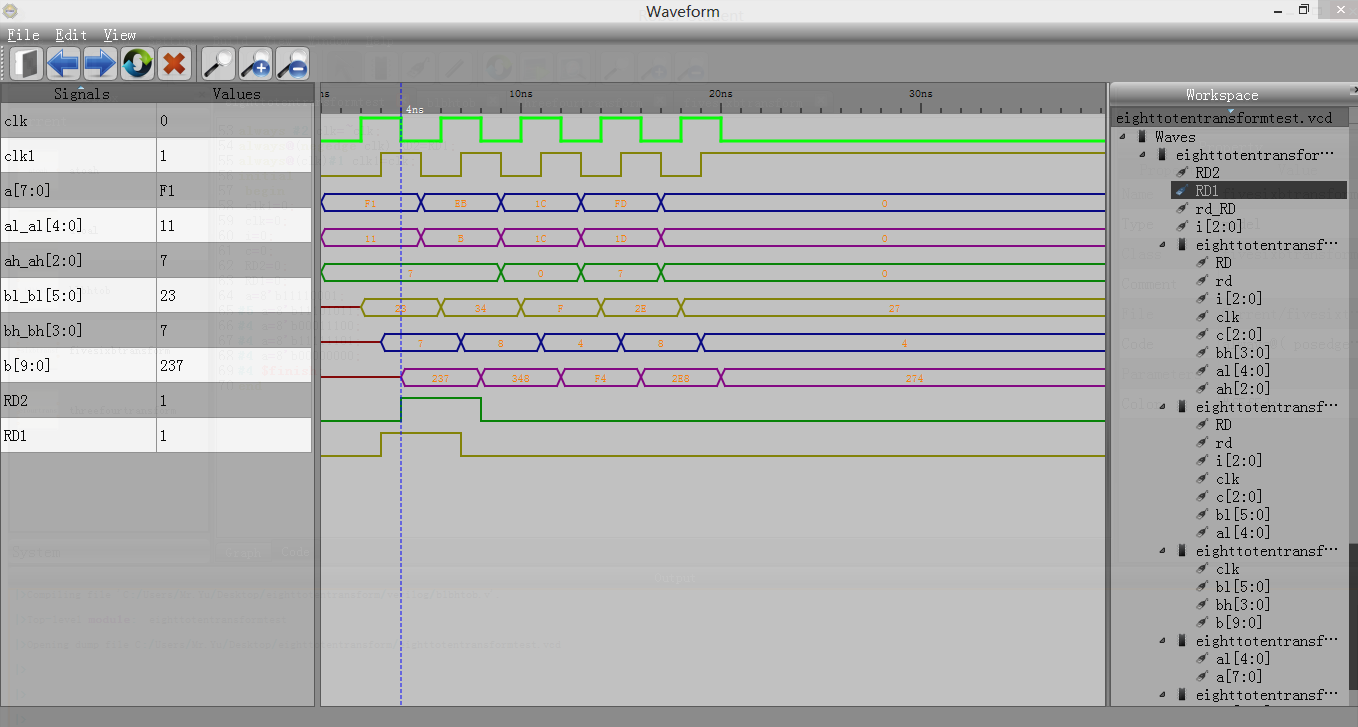Click the EB segment in a[7:0] waveform
Screen dimensions: 1358x727
pyautogui.click(x=461, y=203)
